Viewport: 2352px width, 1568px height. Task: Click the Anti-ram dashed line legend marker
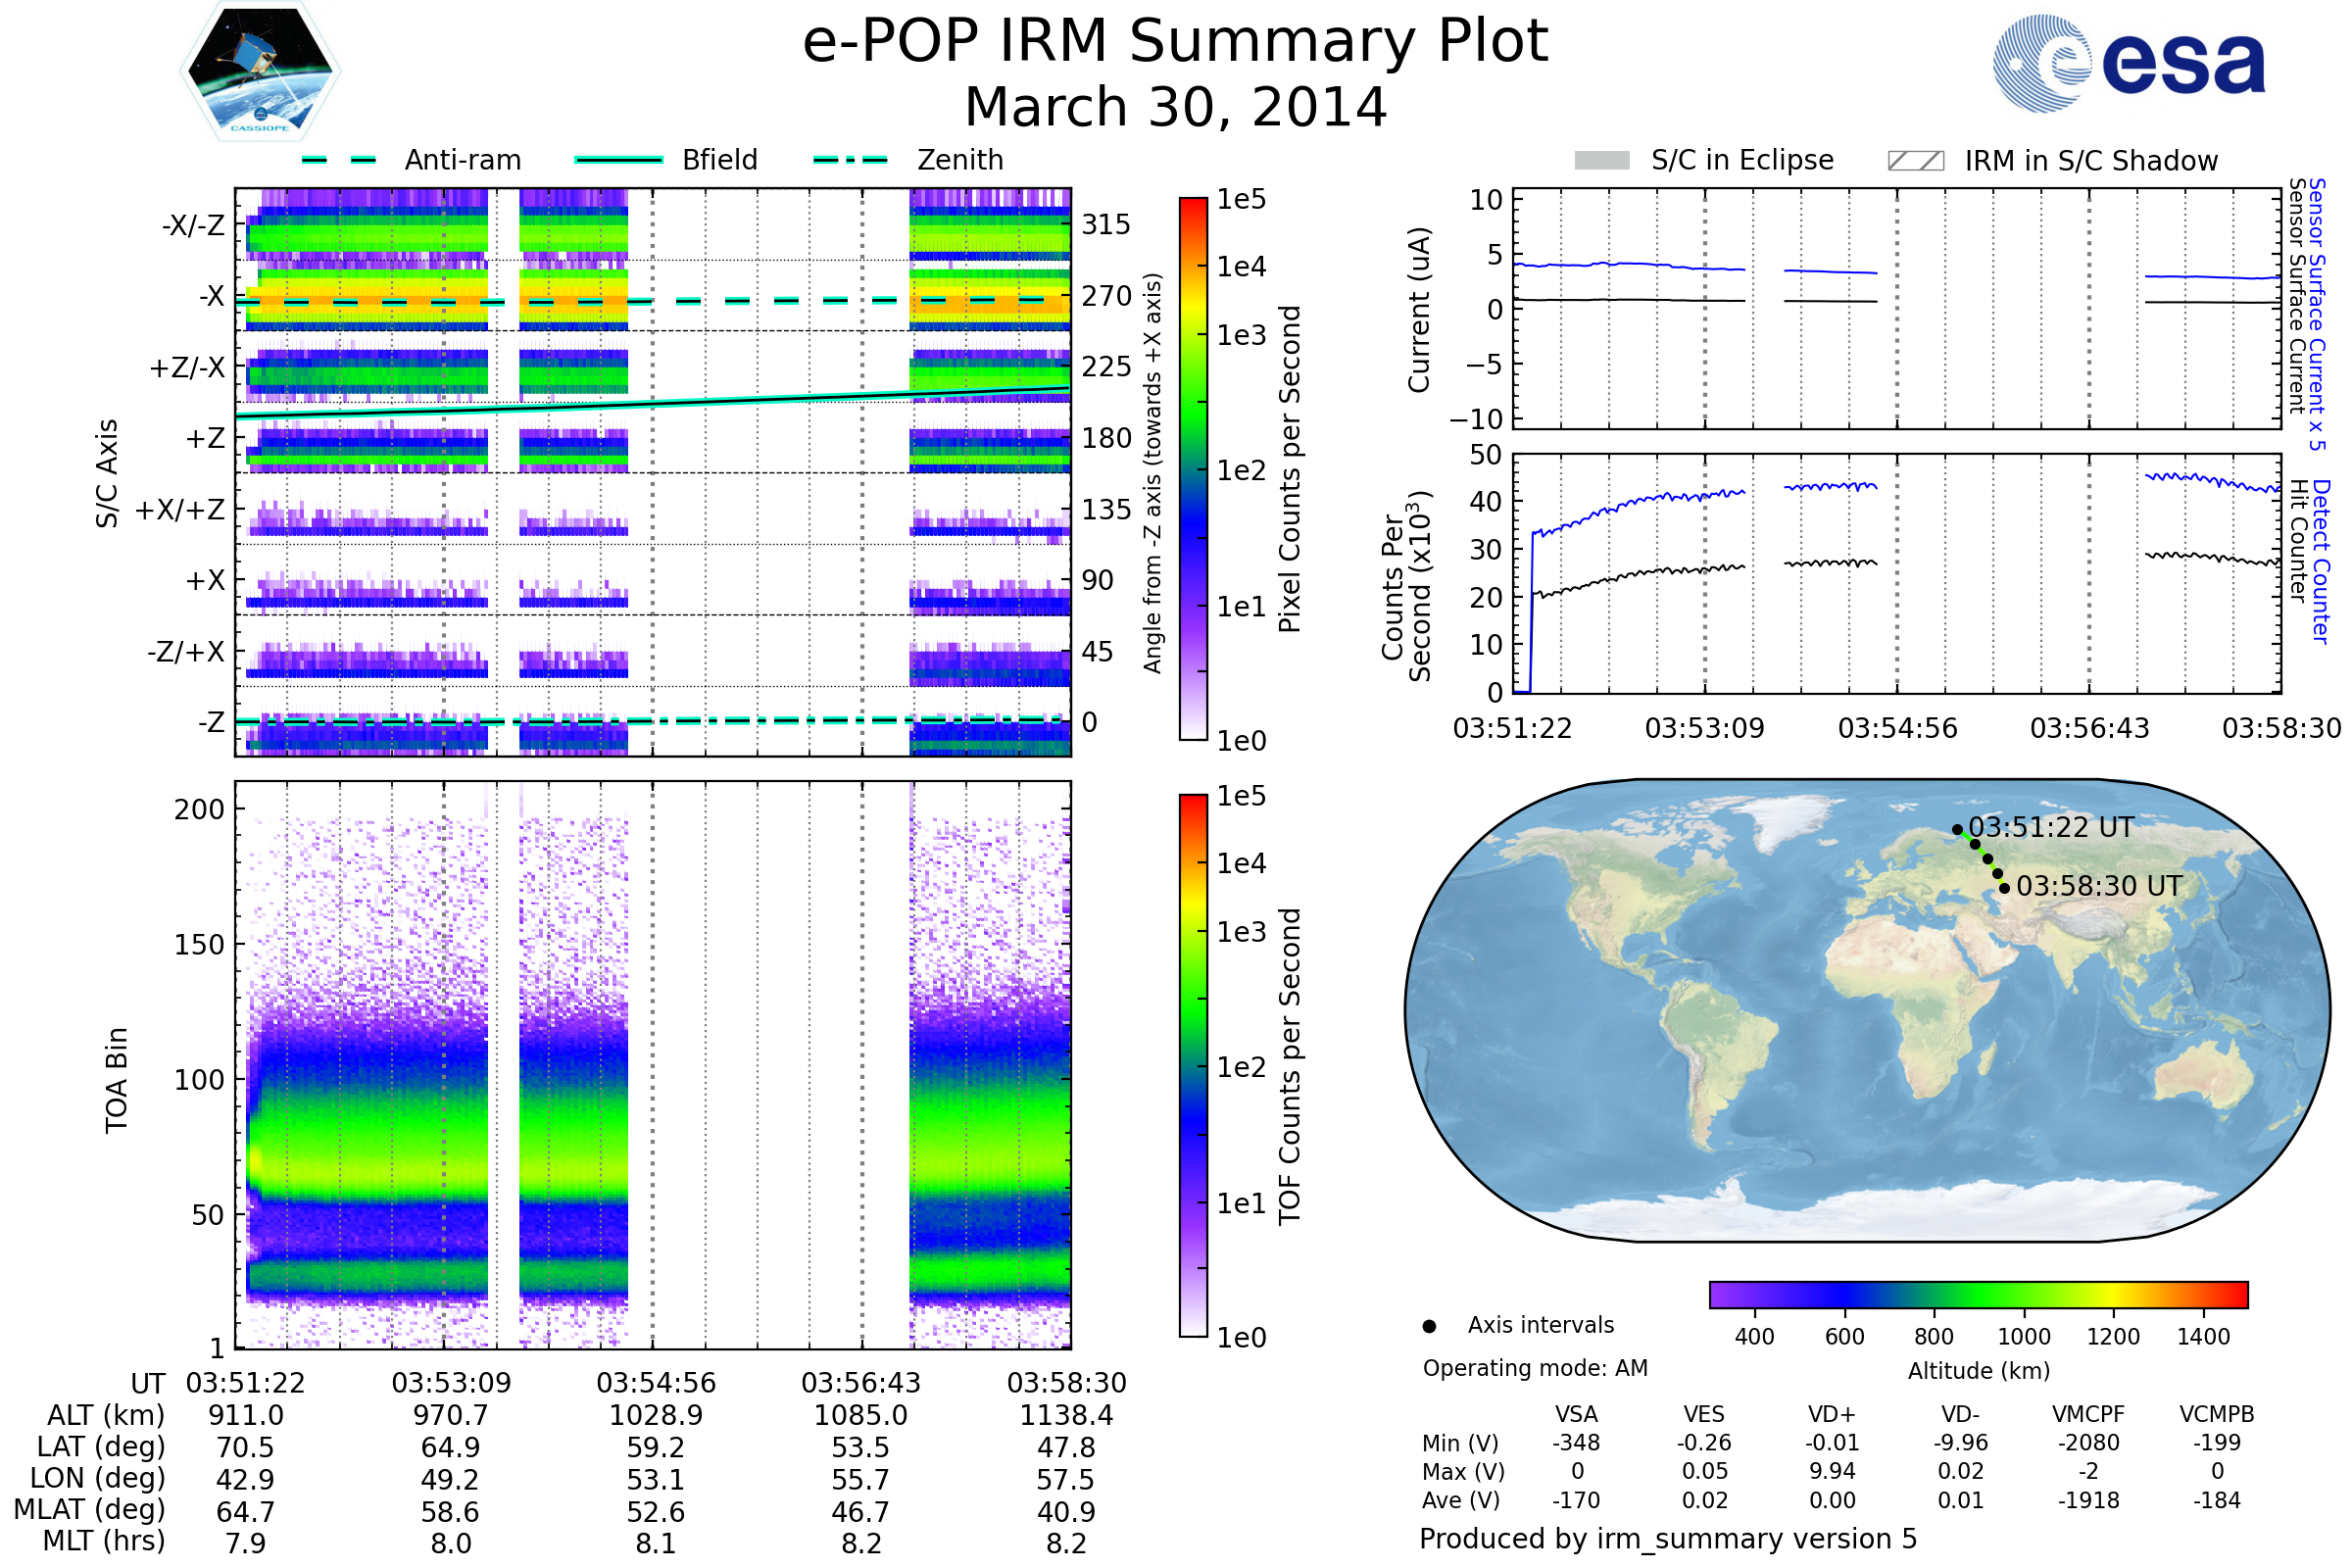[x=339, y=160]
